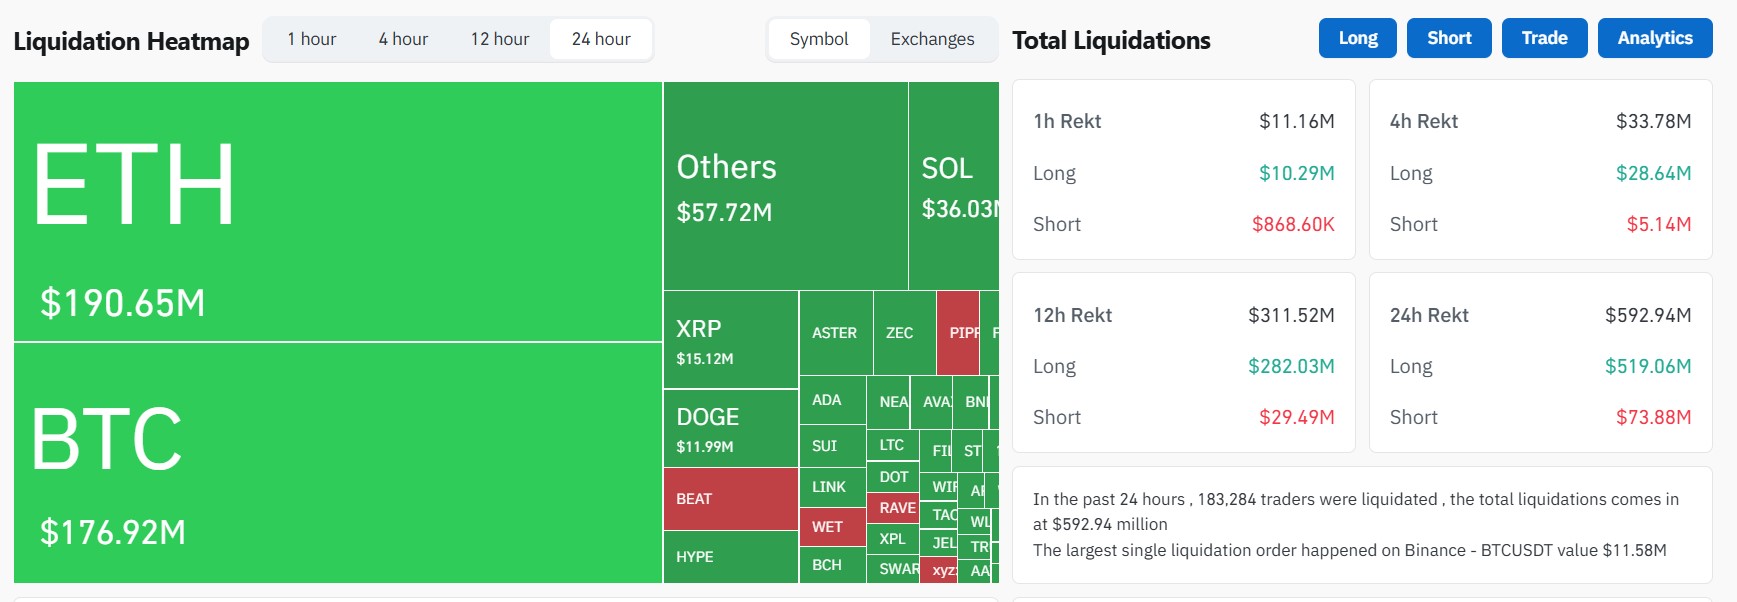
Task: Keep the 24 hour timeframe selected
Action: (x=600, y=39)
